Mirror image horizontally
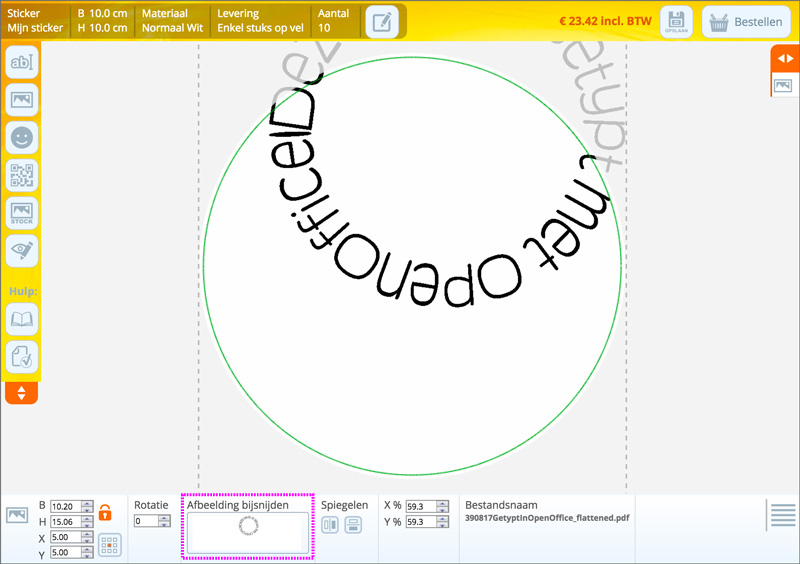 [x=330, y=525]
